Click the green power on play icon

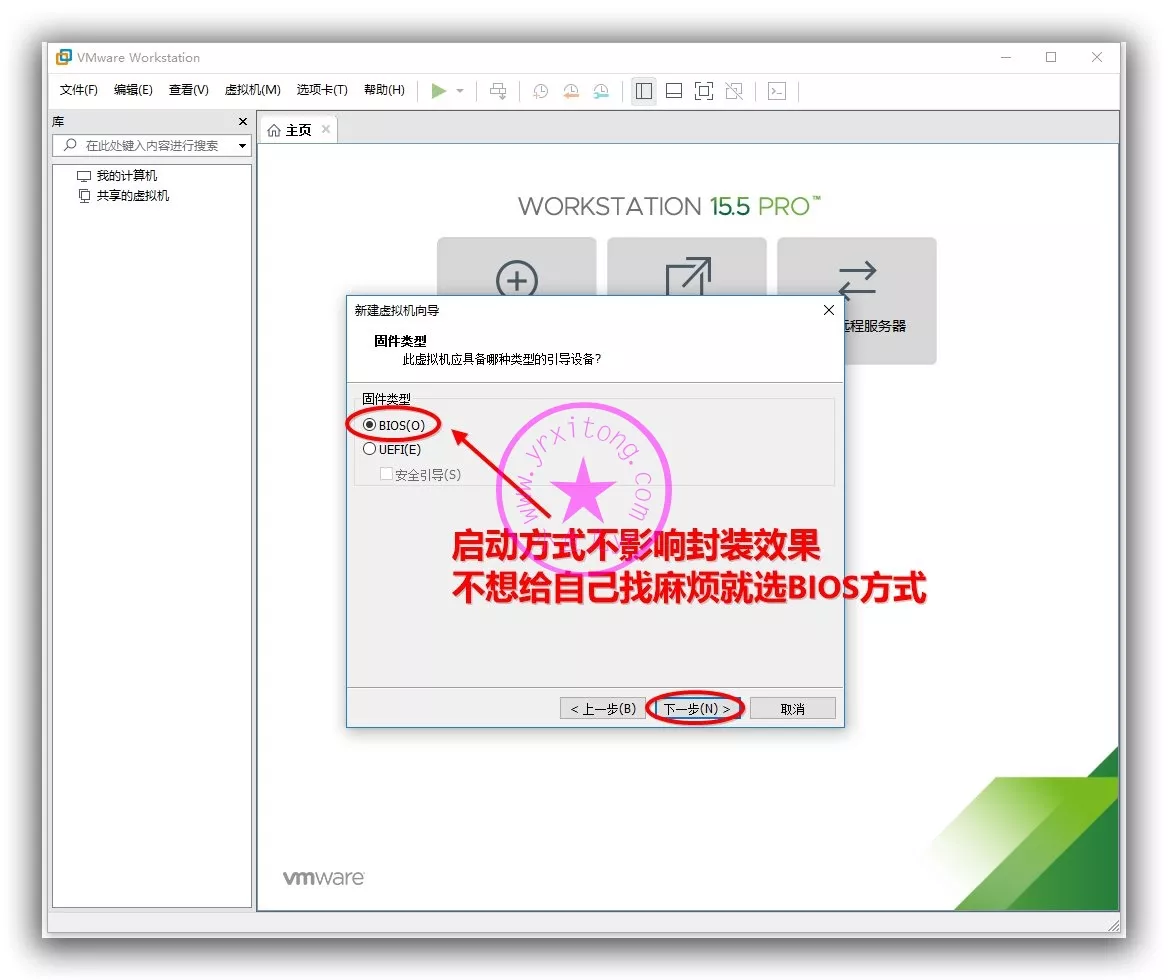click(x=438, y=91)
